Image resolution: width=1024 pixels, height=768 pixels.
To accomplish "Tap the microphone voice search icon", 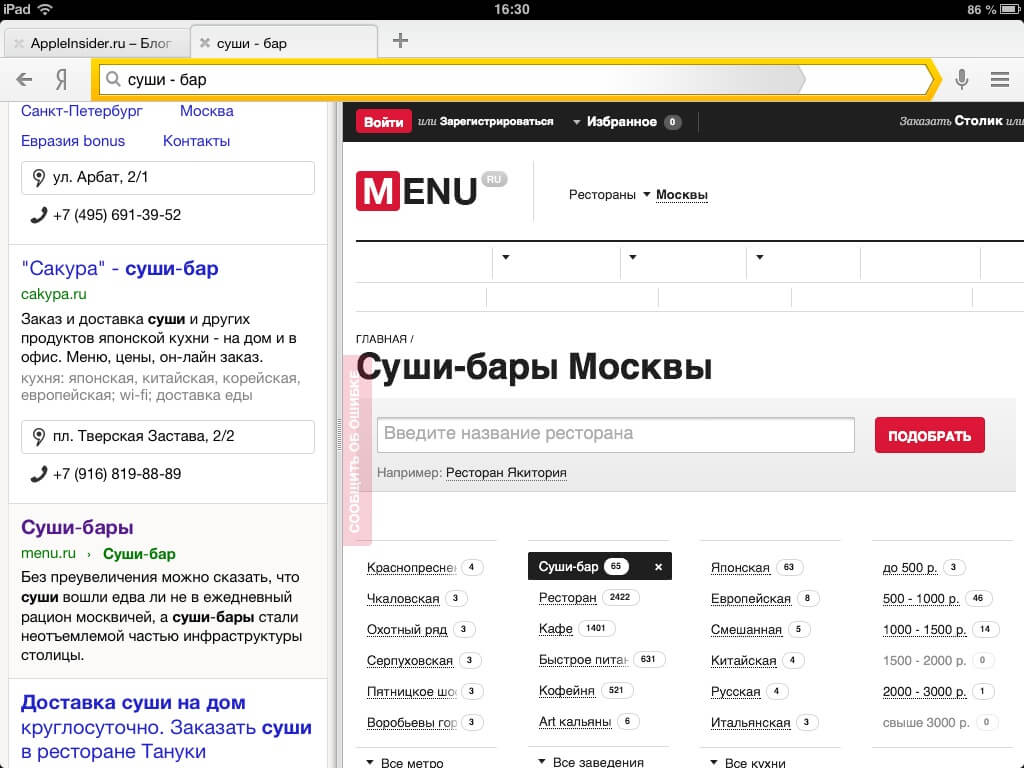I will coord(961,79).
